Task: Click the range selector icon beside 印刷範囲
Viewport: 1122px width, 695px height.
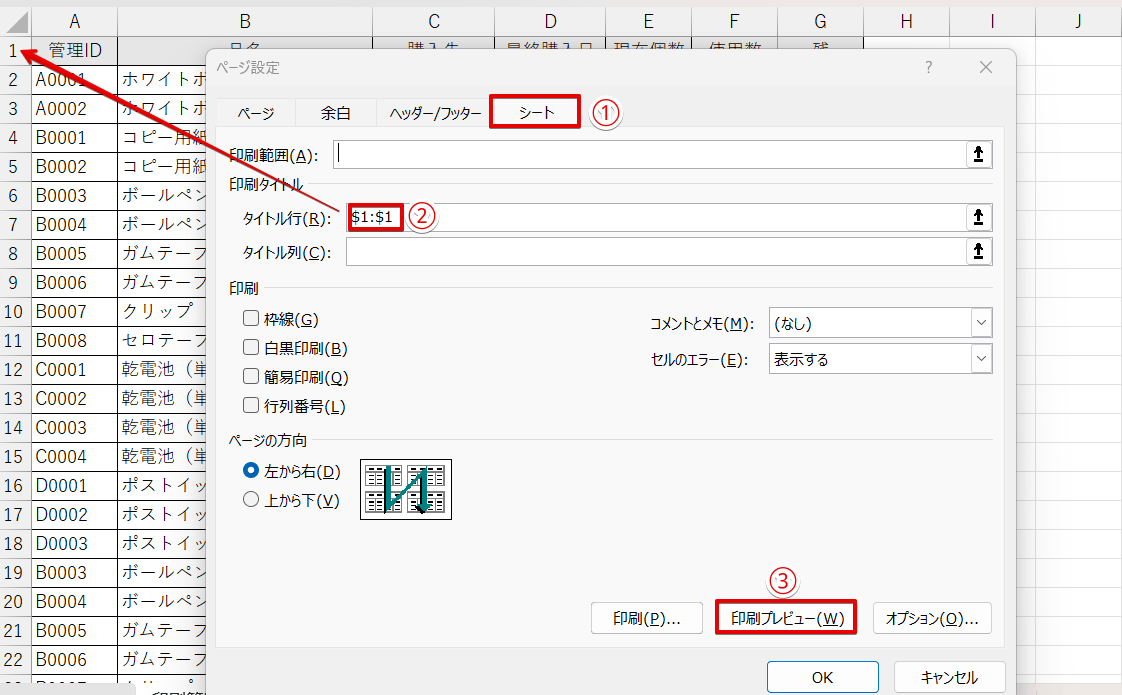Action: click(x=978, y=153)
